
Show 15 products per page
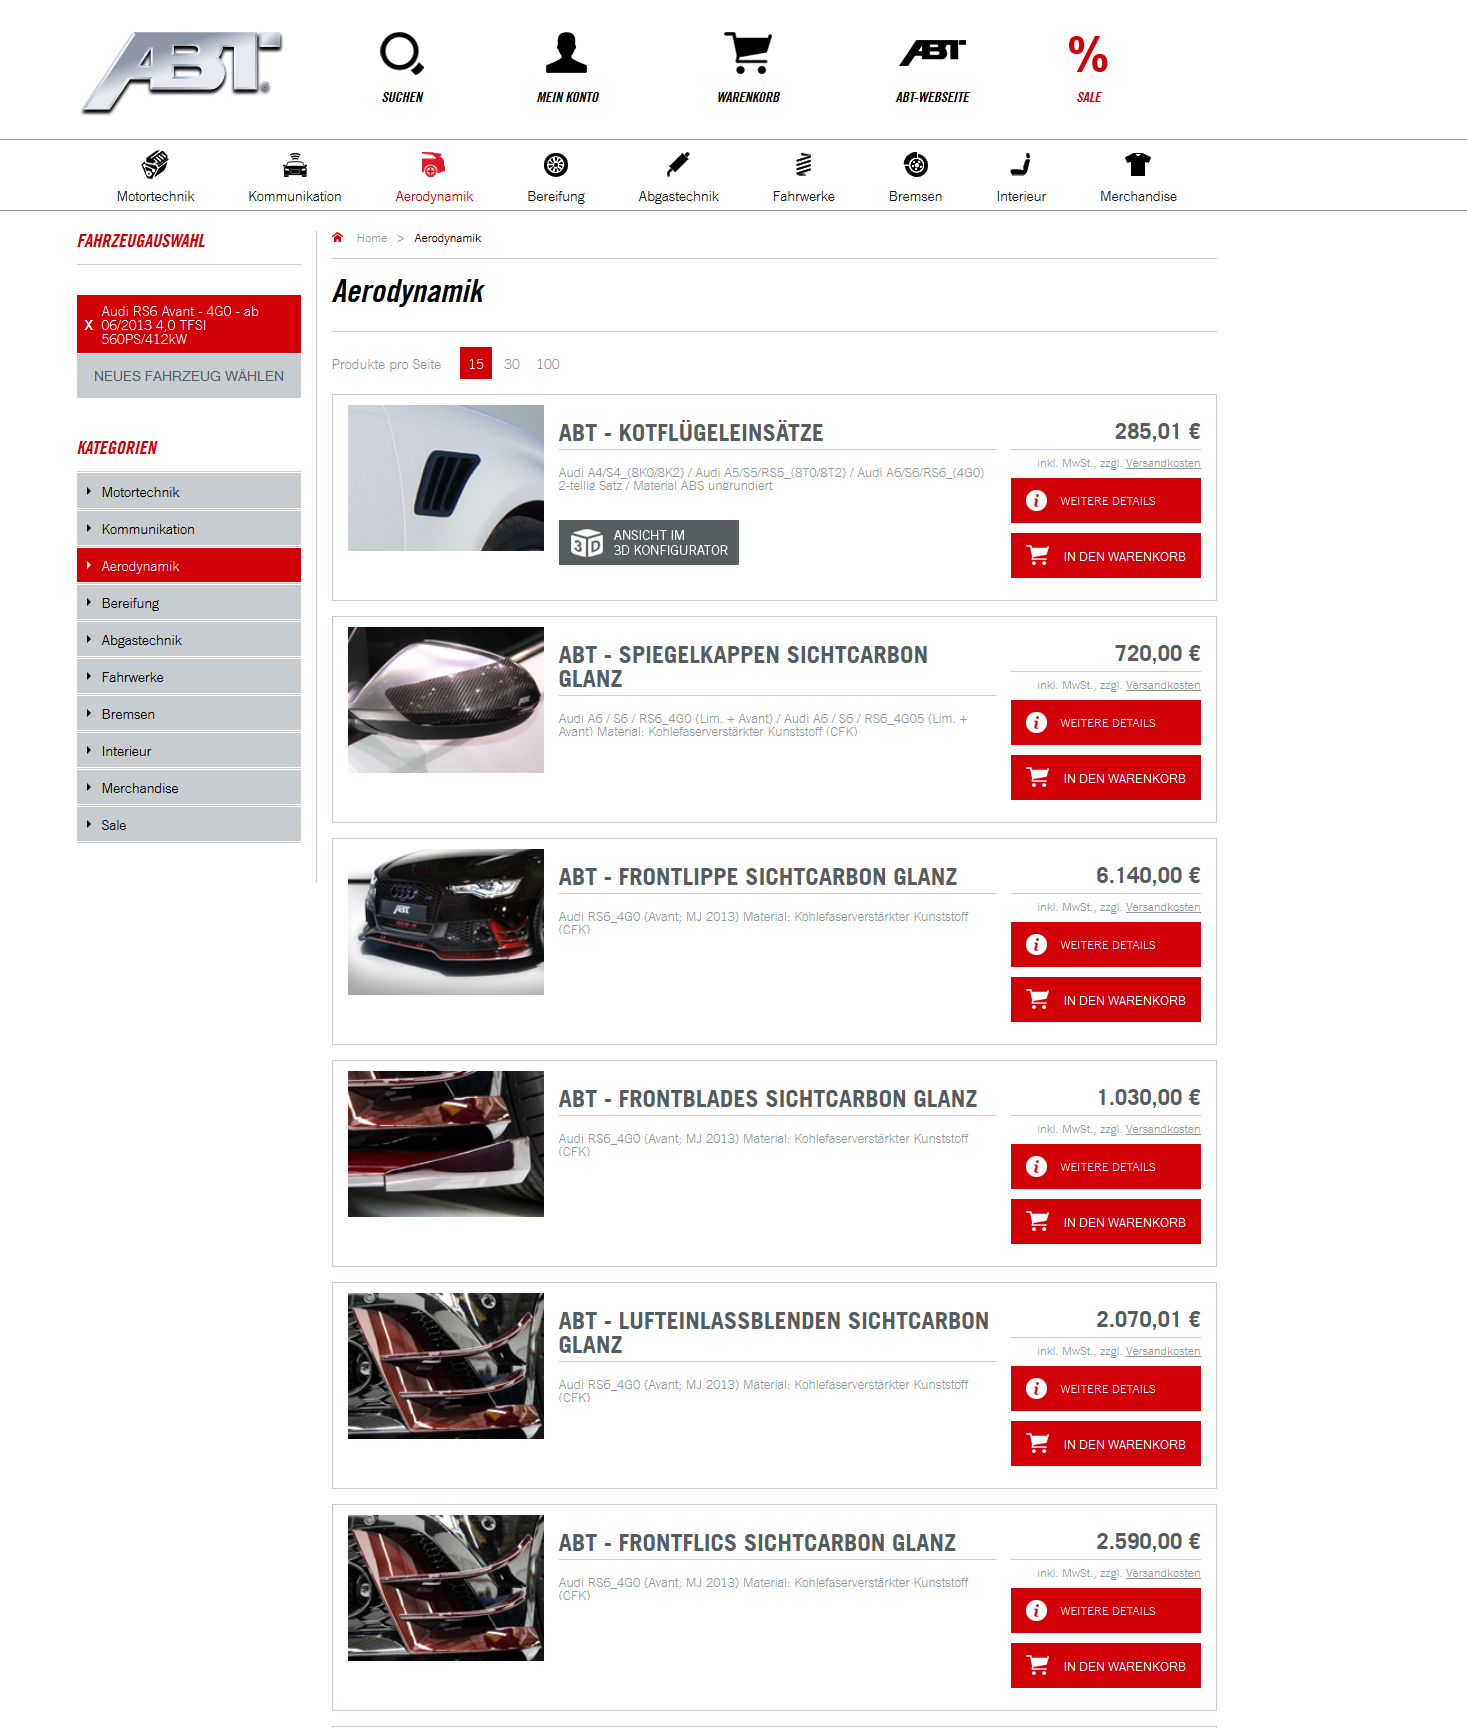pos(476,363)
